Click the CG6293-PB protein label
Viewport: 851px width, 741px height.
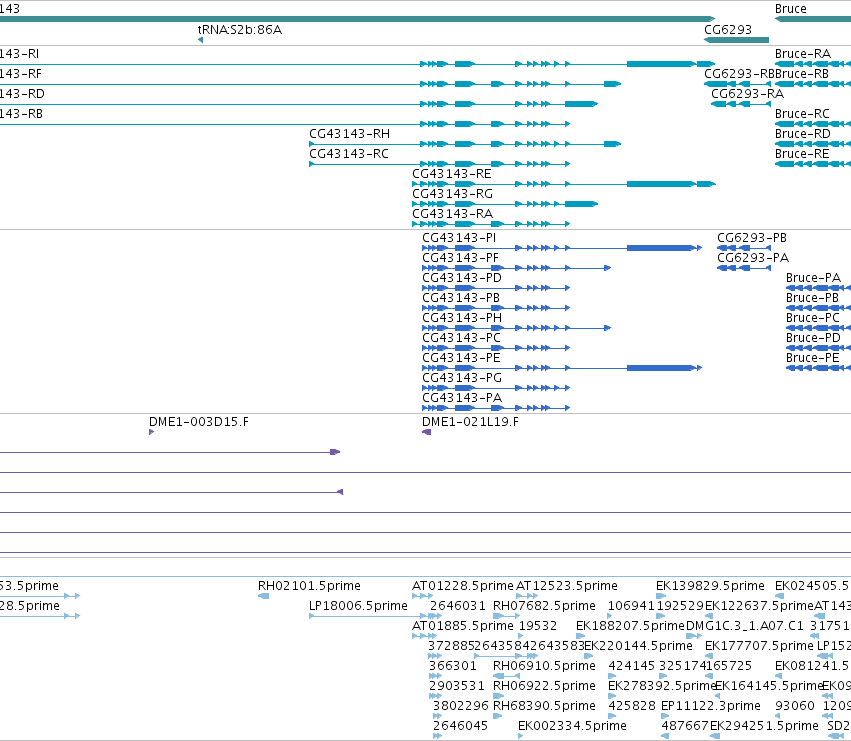[x=752, y=238]
